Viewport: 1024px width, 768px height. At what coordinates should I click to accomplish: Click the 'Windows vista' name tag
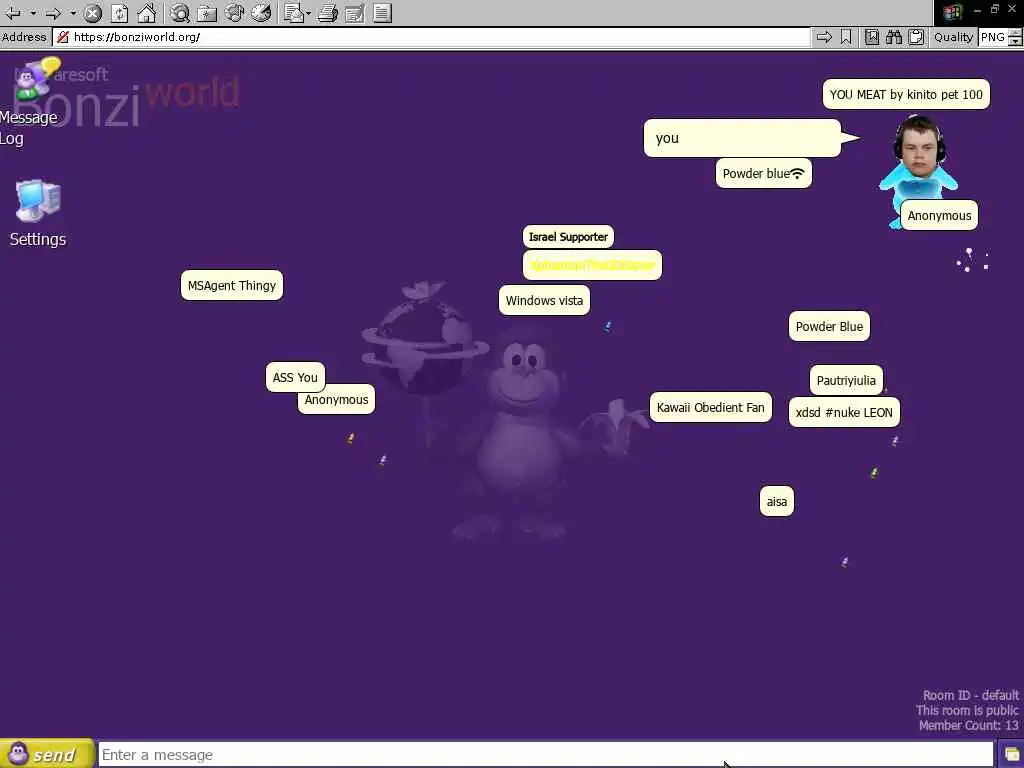pyautogui.click(x=544, y=300)
